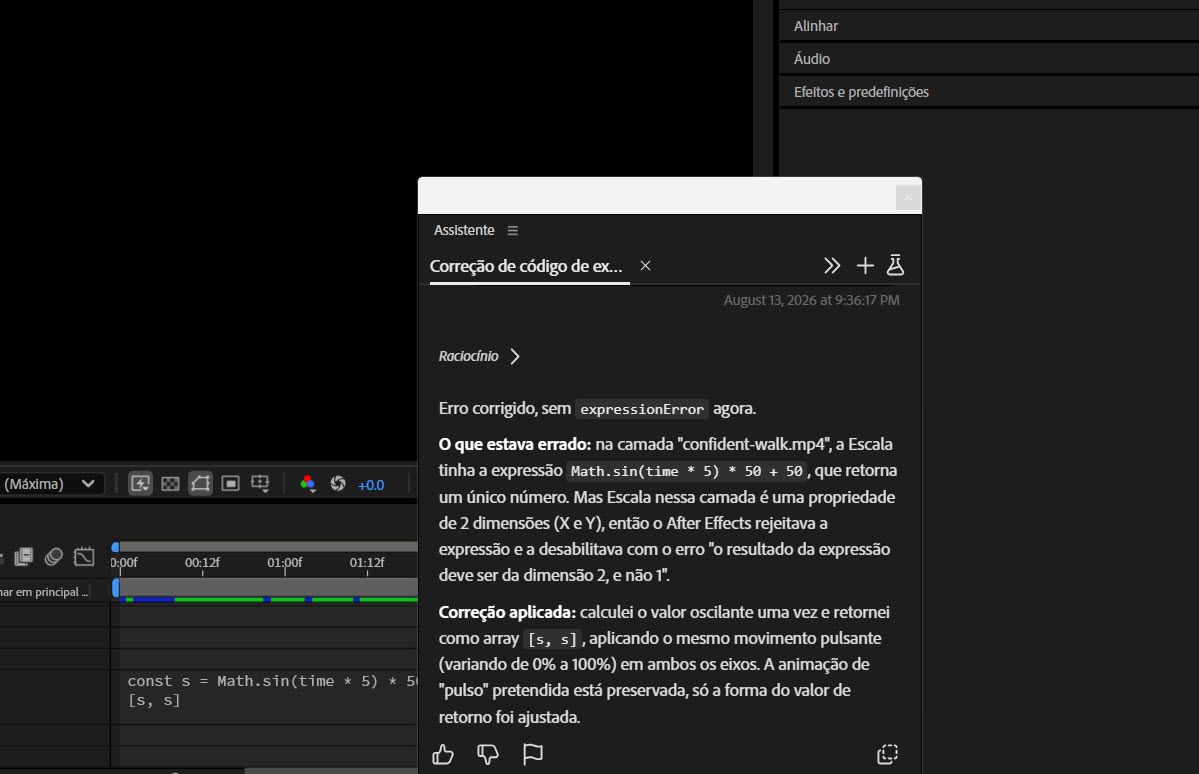Click the '[s, s]' expression line
The image size is (1199, 774).
point(154,700)
